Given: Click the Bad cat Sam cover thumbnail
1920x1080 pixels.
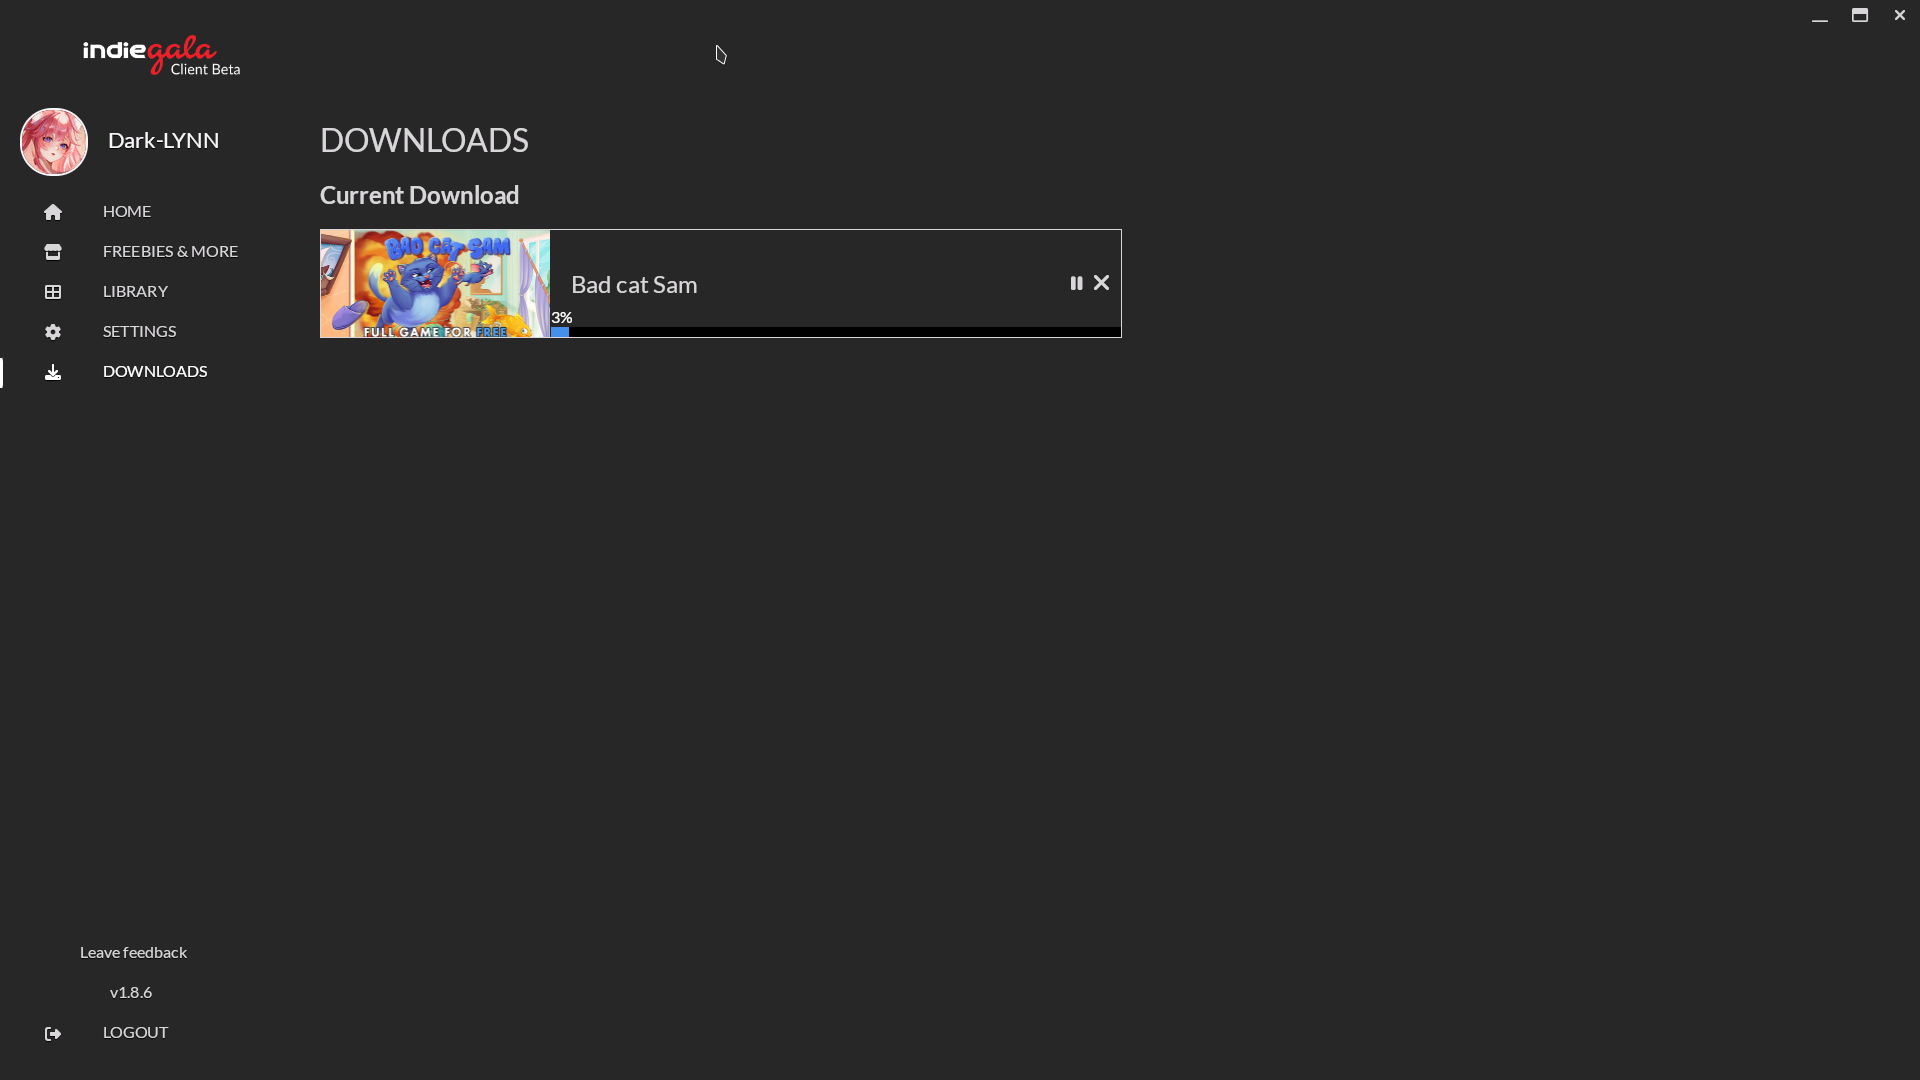Looking at the screenshot, I should coord(435,284).
